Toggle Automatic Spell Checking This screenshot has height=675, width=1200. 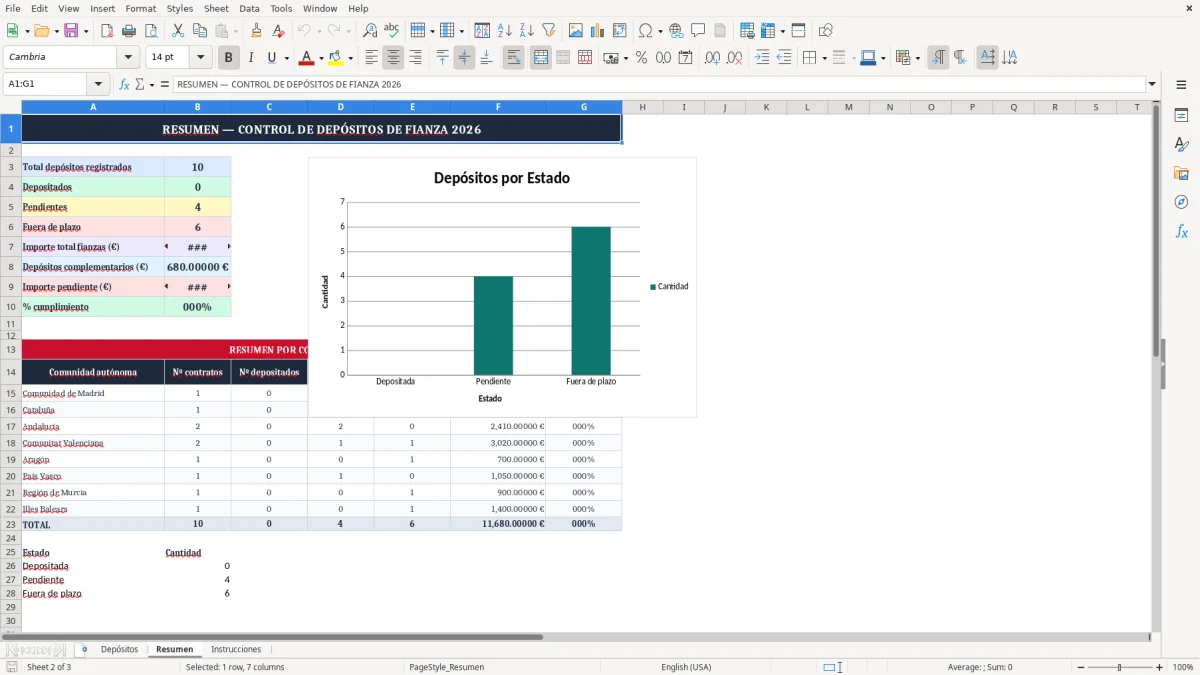click(x=392, y=31)
